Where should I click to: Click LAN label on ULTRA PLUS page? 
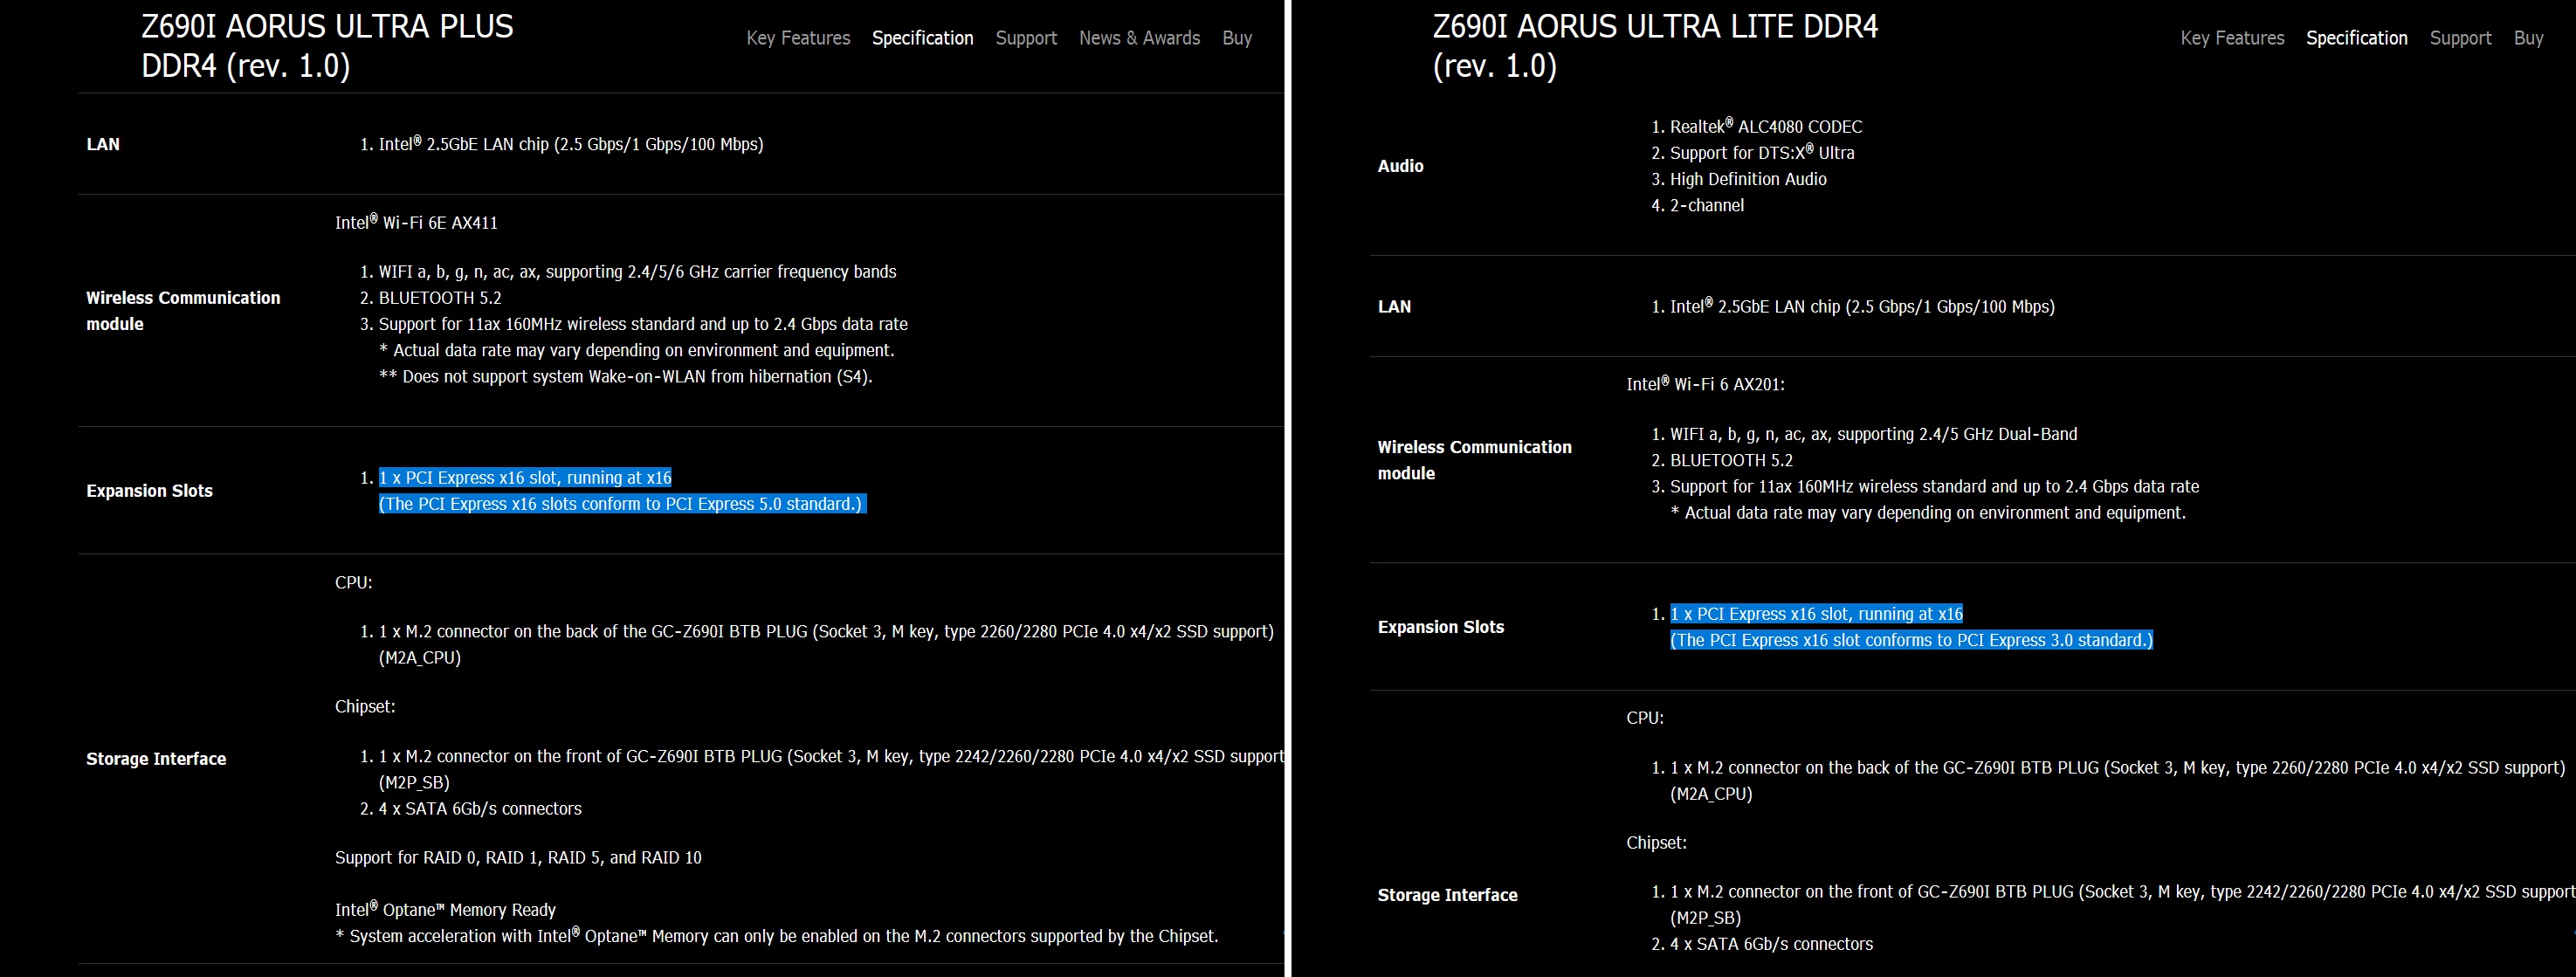click(103, 144)
